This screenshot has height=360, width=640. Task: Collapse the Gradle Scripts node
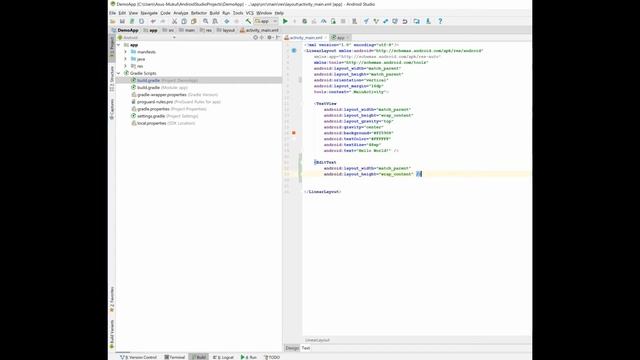tap(119, 73)
